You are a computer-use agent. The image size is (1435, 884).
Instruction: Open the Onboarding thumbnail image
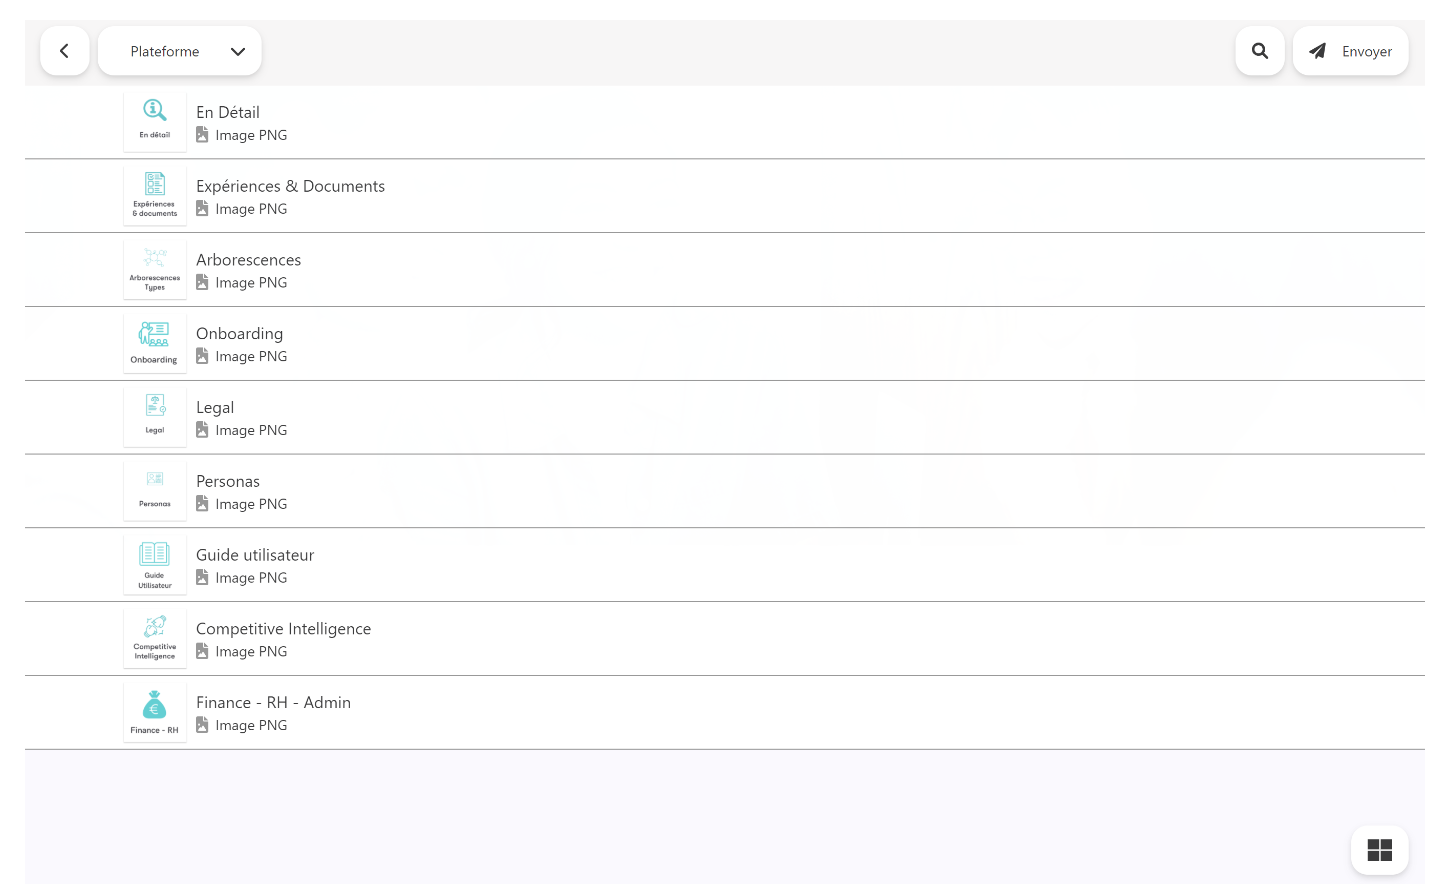(x=155, y=344)
